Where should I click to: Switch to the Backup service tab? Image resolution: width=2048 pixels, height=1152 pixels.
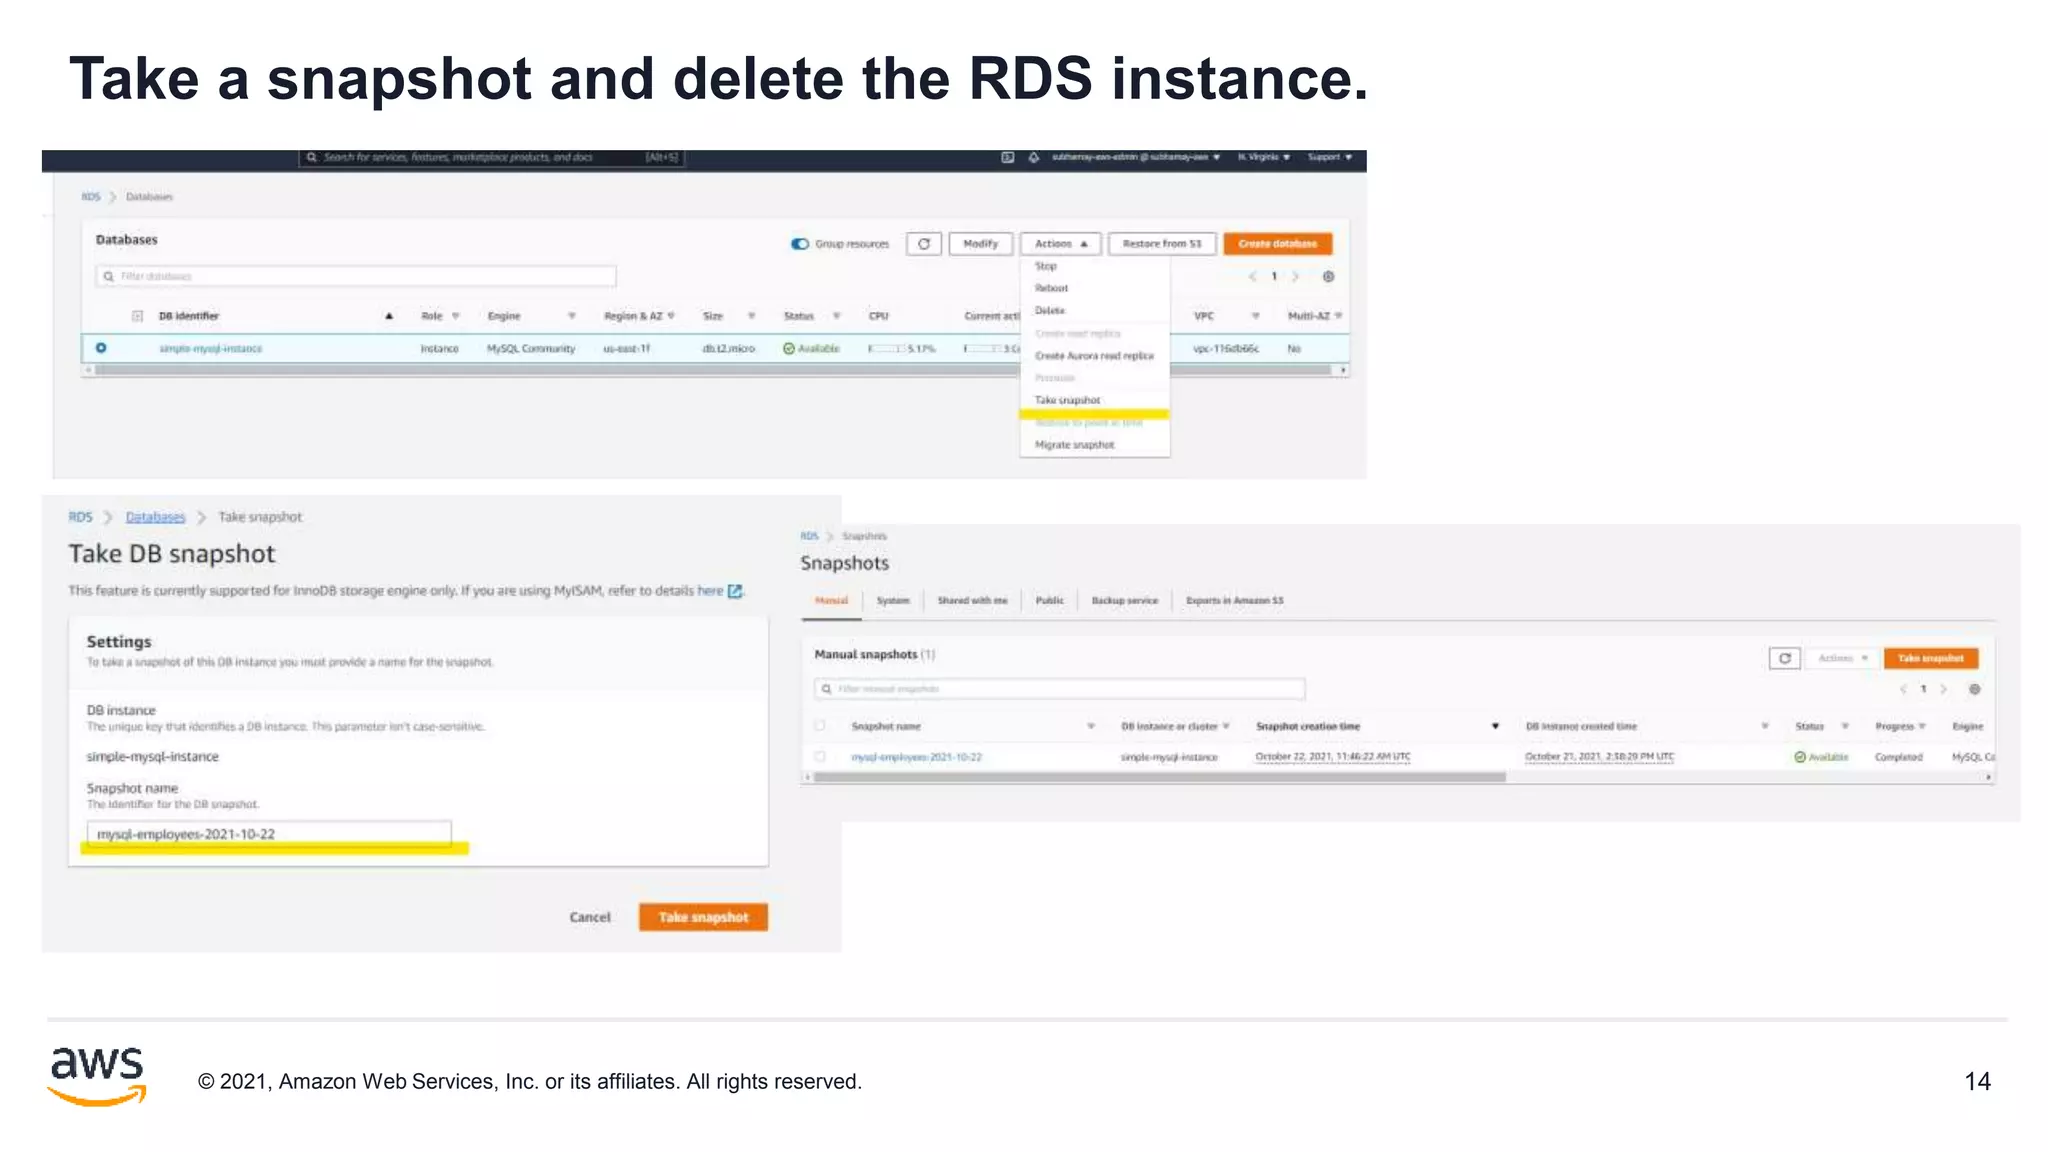click(x=1124, y=601)
